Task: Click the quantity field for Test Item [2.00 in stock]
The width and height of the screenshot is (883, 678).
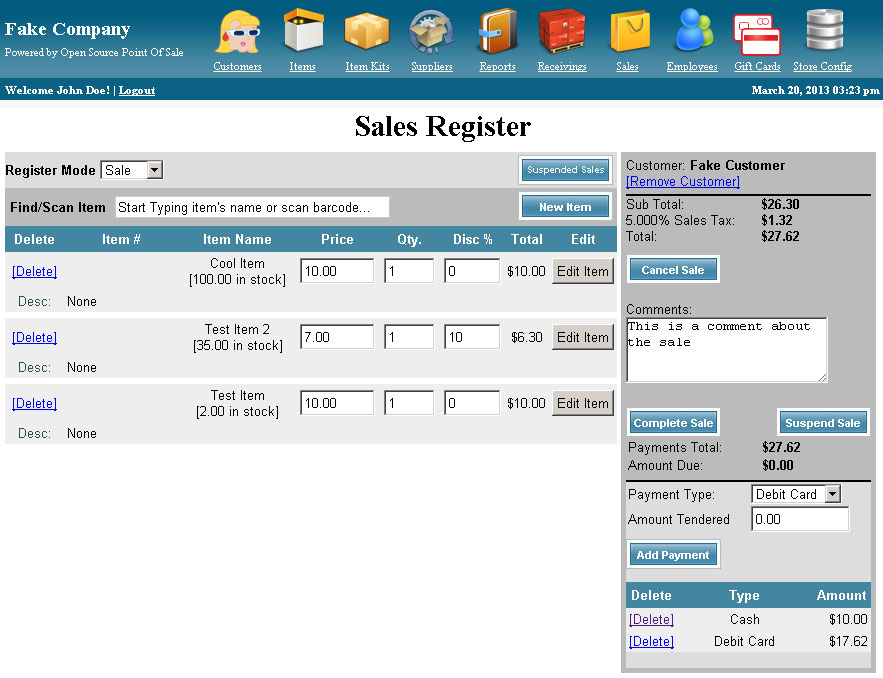Action: point(409,403)
